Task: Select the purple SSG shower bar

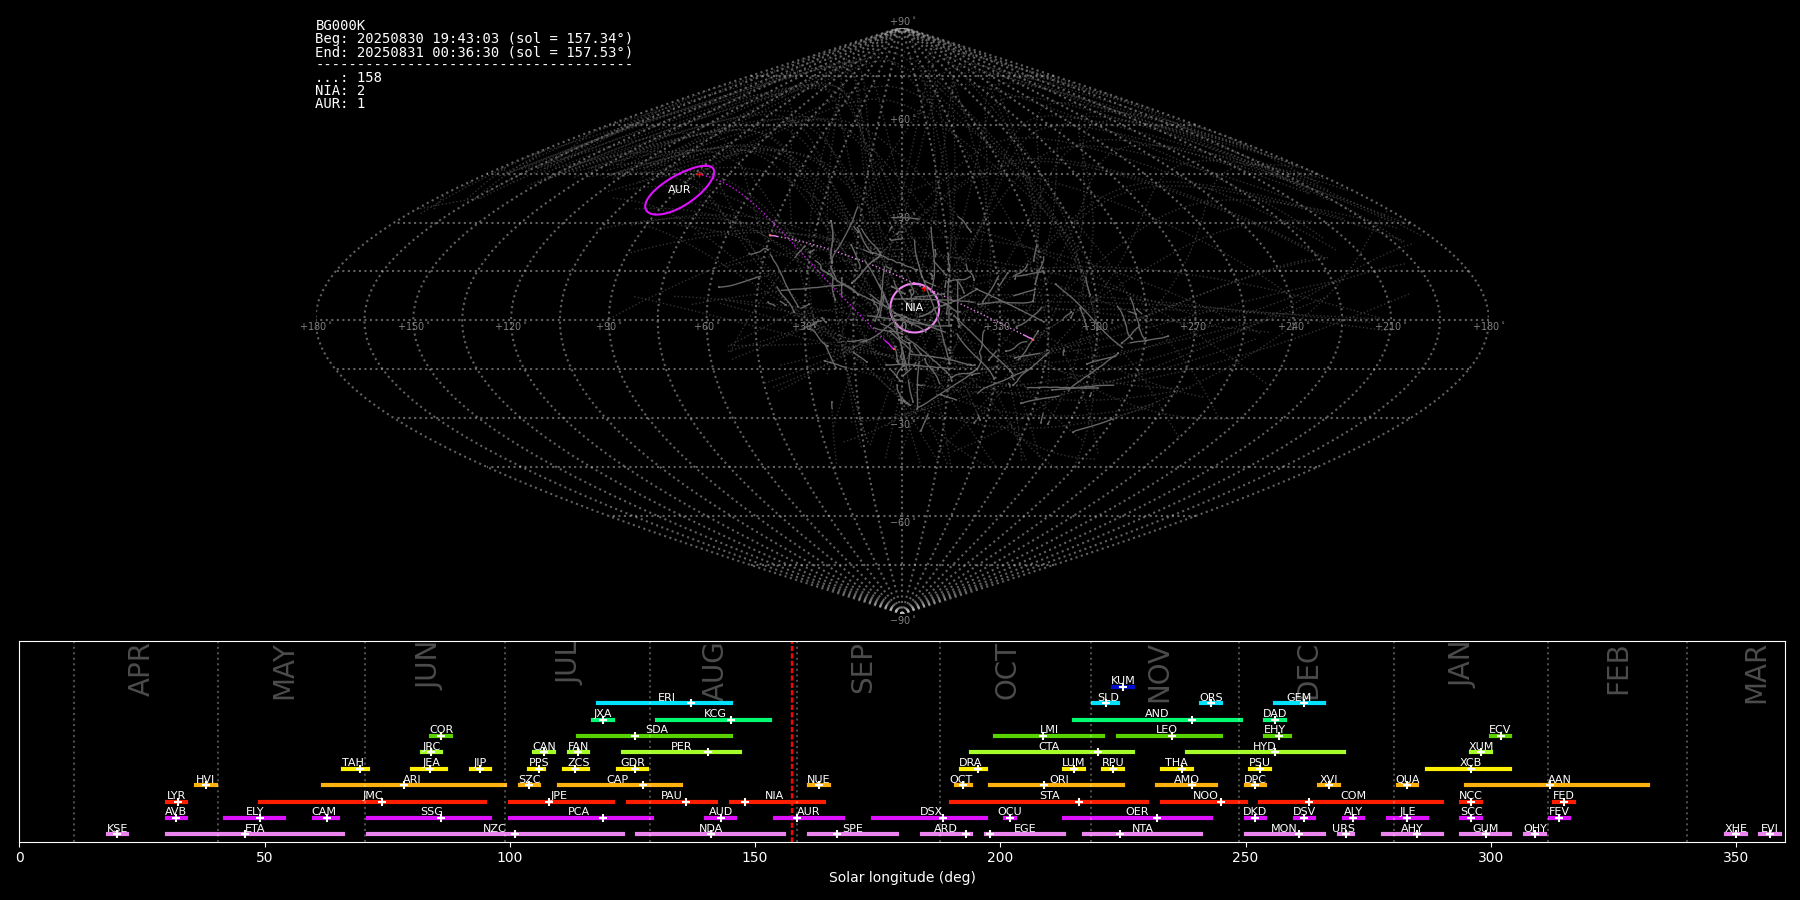Action: tap(428, 818)
